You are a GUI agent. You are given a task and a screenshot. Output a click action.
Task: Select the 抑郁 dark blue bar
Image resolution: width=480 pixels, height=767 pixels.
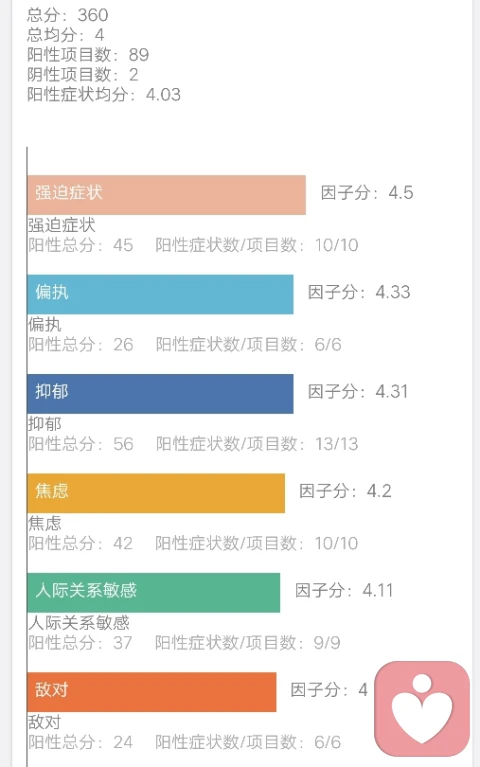tap(160, 394)
